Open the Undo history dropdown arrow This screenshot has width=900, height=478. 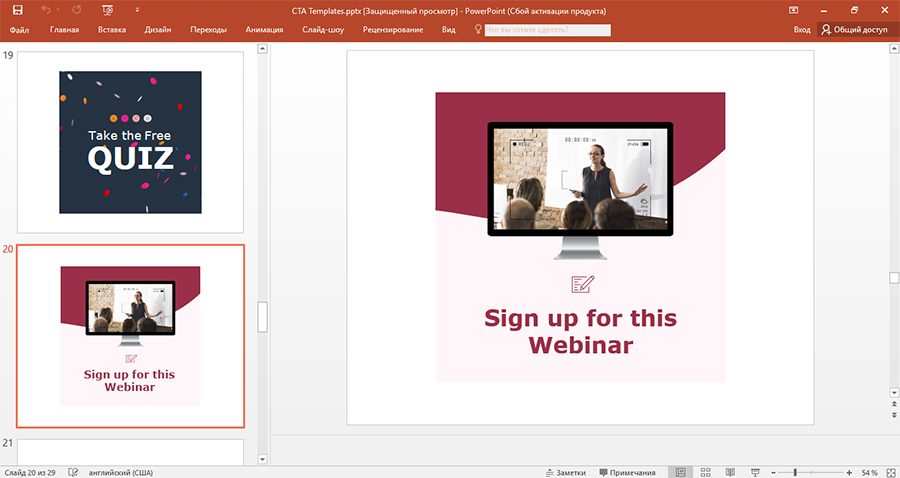(59, 10)
